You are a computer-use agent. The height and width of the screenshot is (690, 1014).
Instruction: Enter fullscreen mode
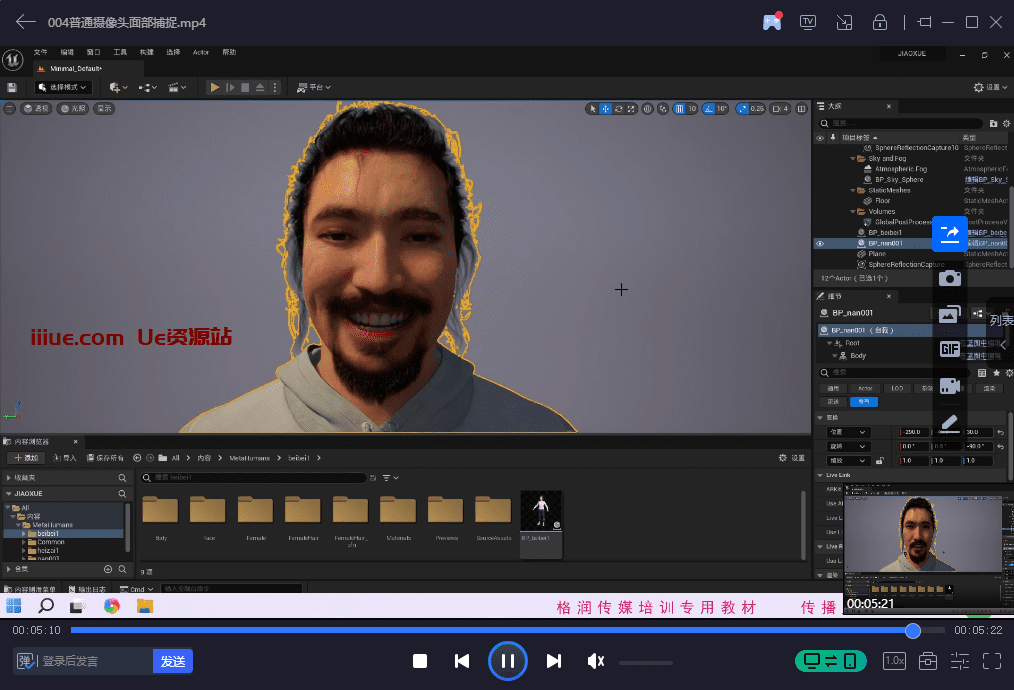click(992, 661)
